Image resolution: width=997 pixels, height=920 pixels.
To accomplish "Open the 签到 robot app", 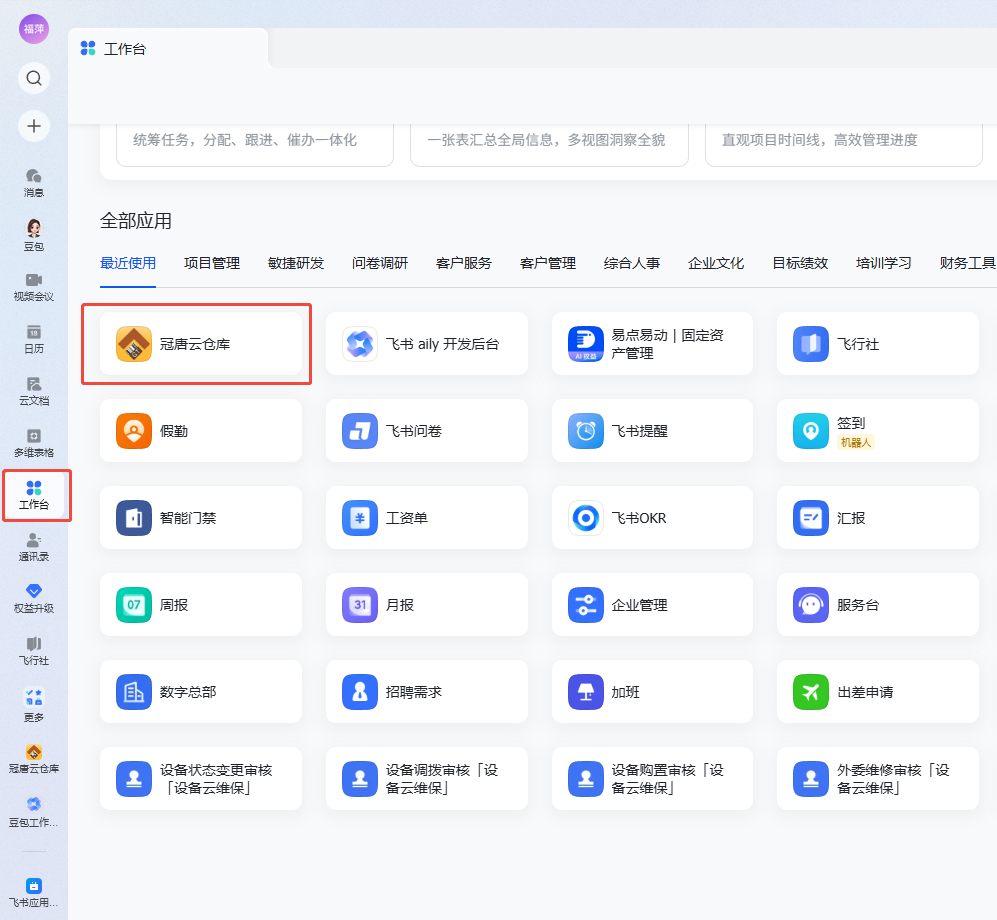I will coord(877,431).
